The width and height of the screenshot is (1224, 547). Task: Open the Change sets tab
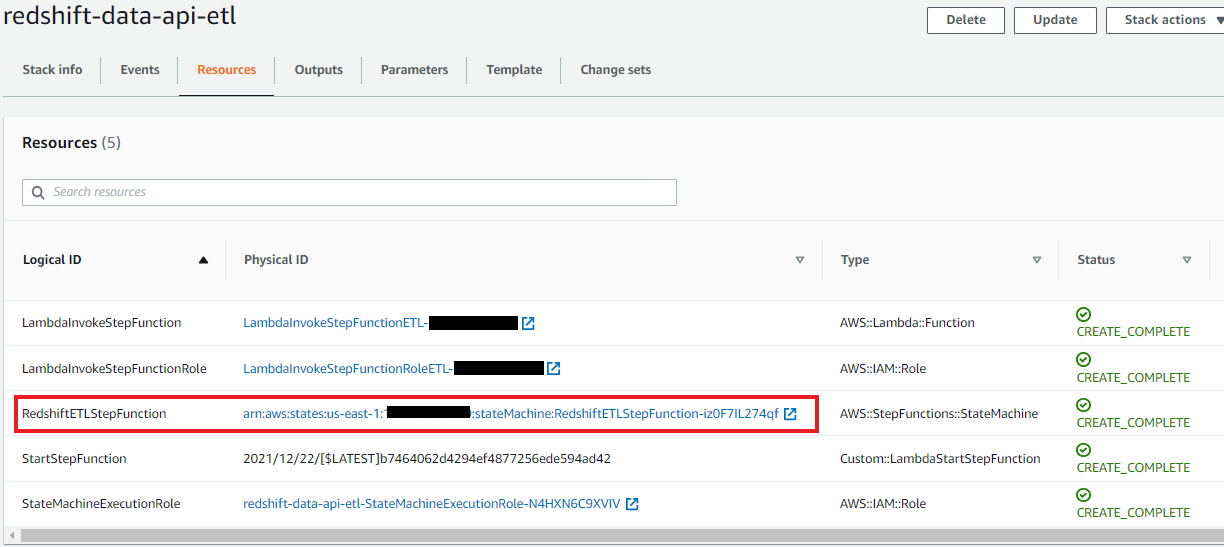tap(616, 70)
